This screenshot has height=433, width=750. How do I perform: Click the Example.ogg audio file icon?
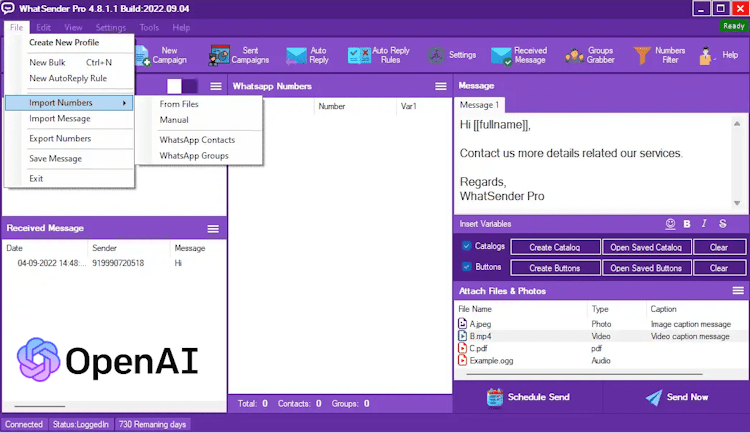click(462, 360)
